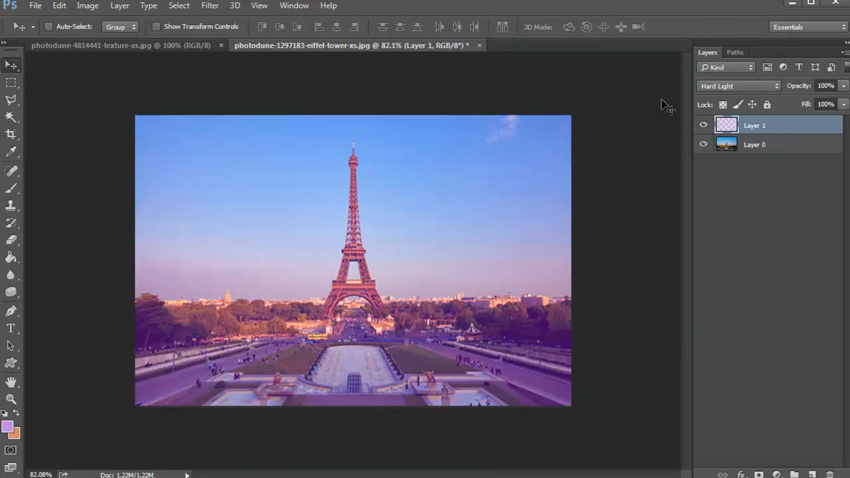Screen dimensions: 850x478
Task: Select the Rectangular Marquee tool
Action: click(11, 83)
